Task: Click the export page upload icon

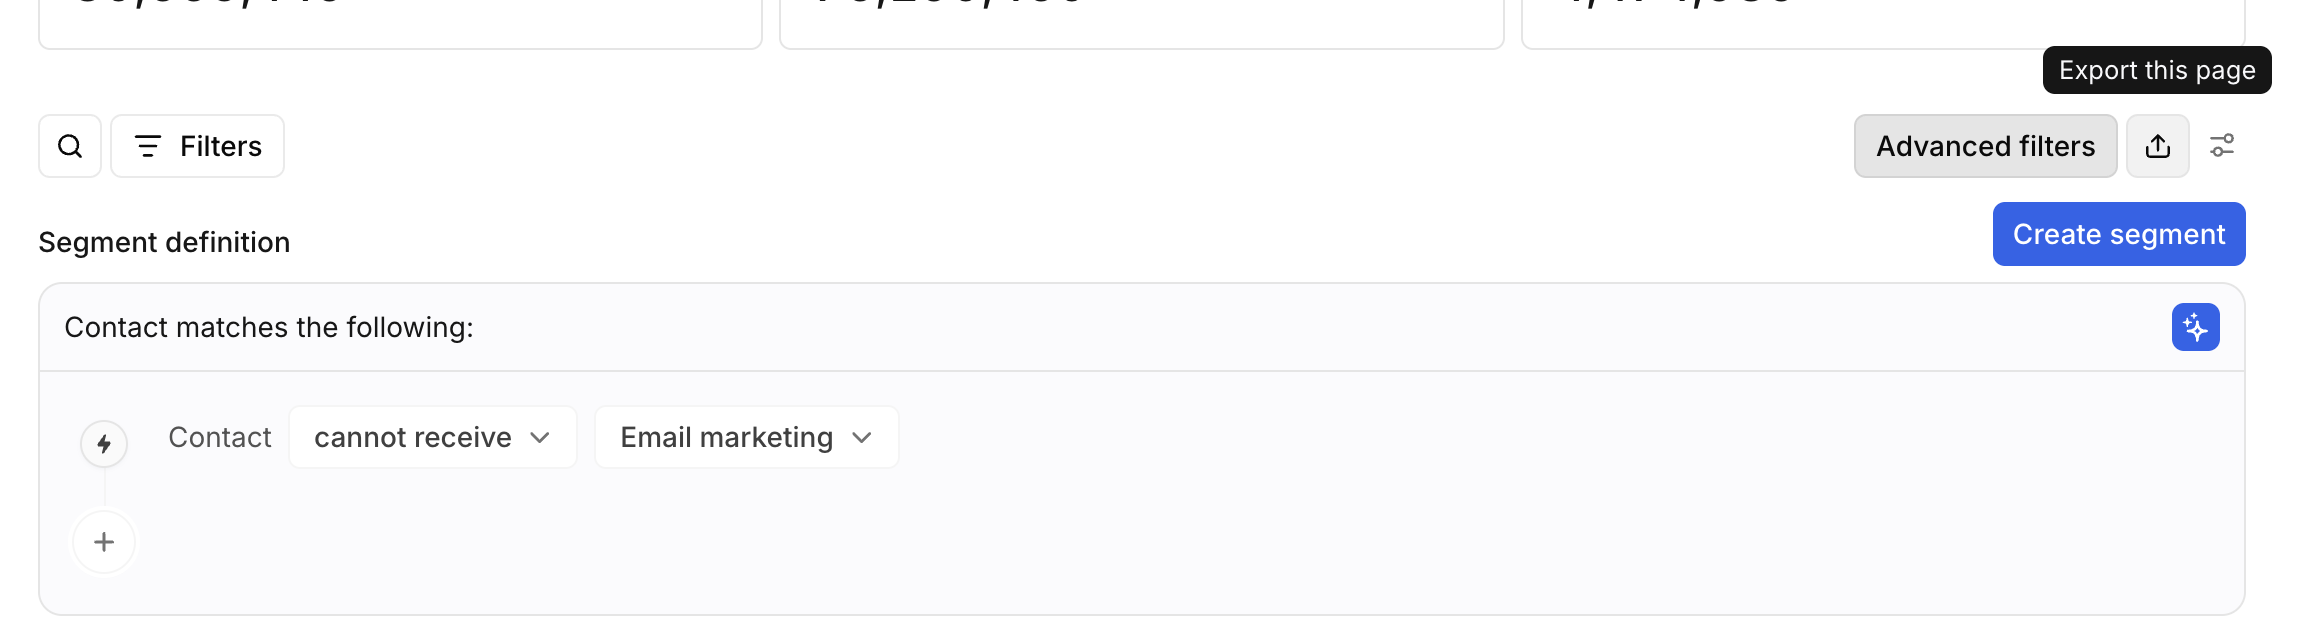Action: point(2157,146)
